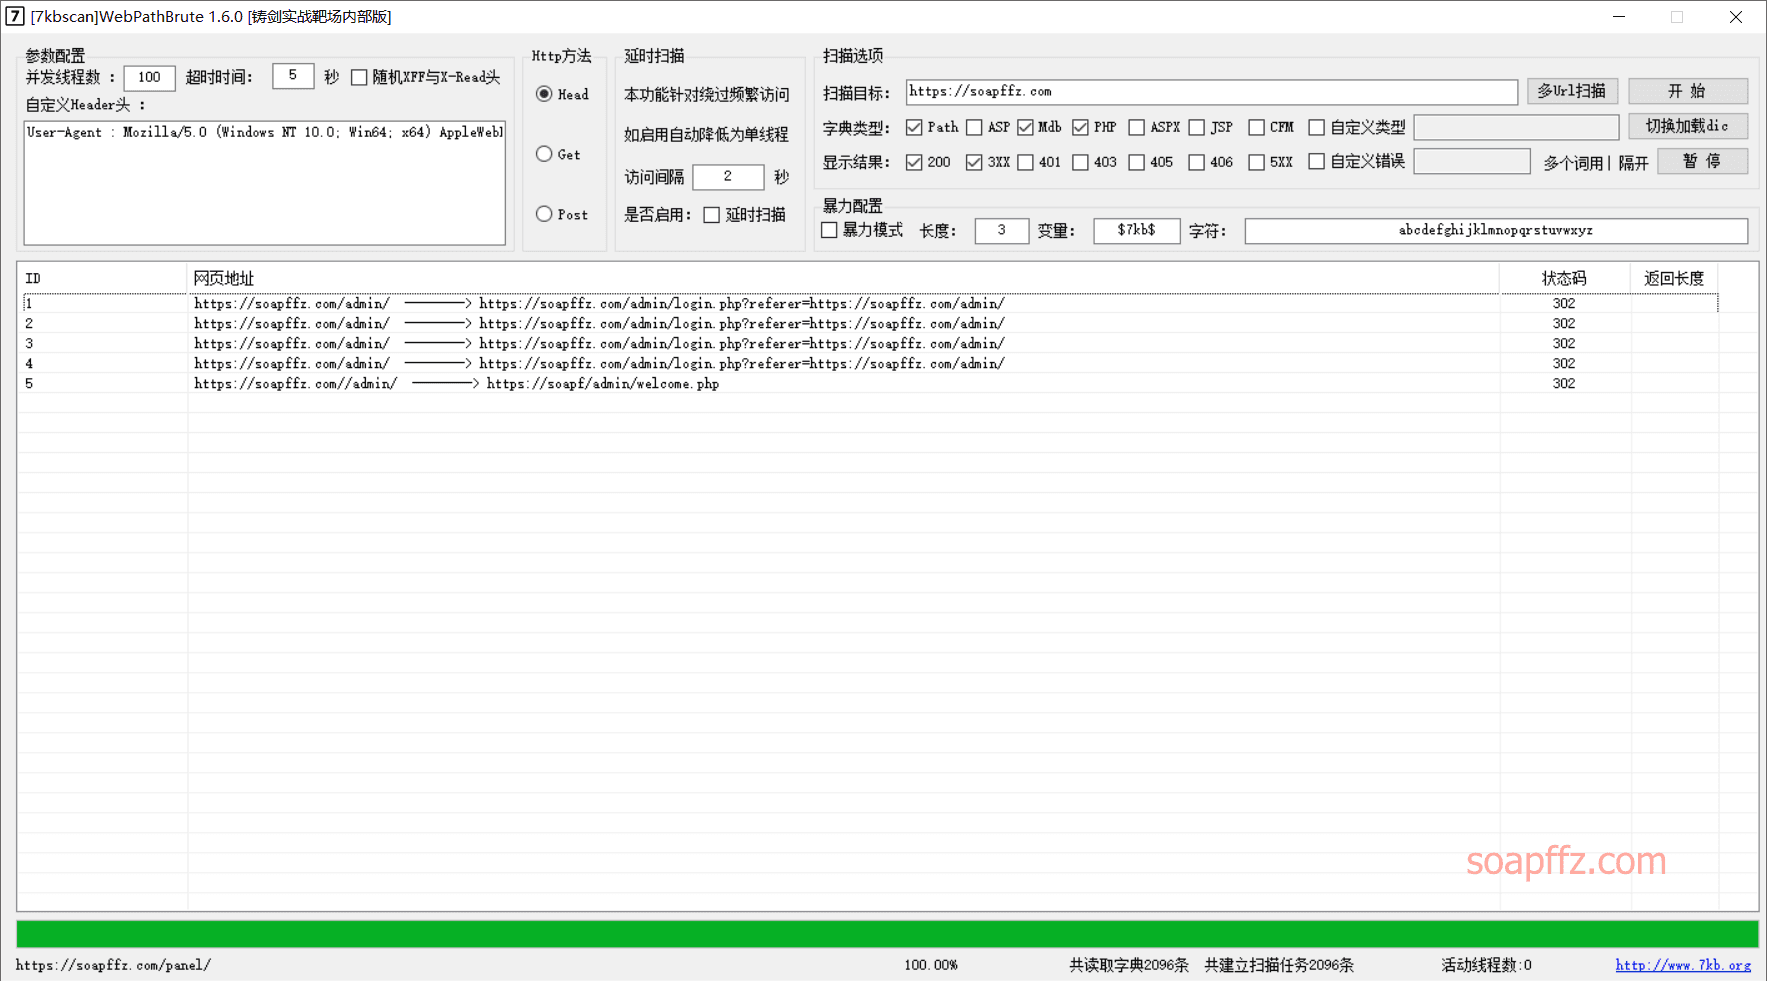Image resolution: width=1767 pixels, height=981 pixels.
Task: Select the Post HTTP method radio button
Action: [x=544, y=214]
